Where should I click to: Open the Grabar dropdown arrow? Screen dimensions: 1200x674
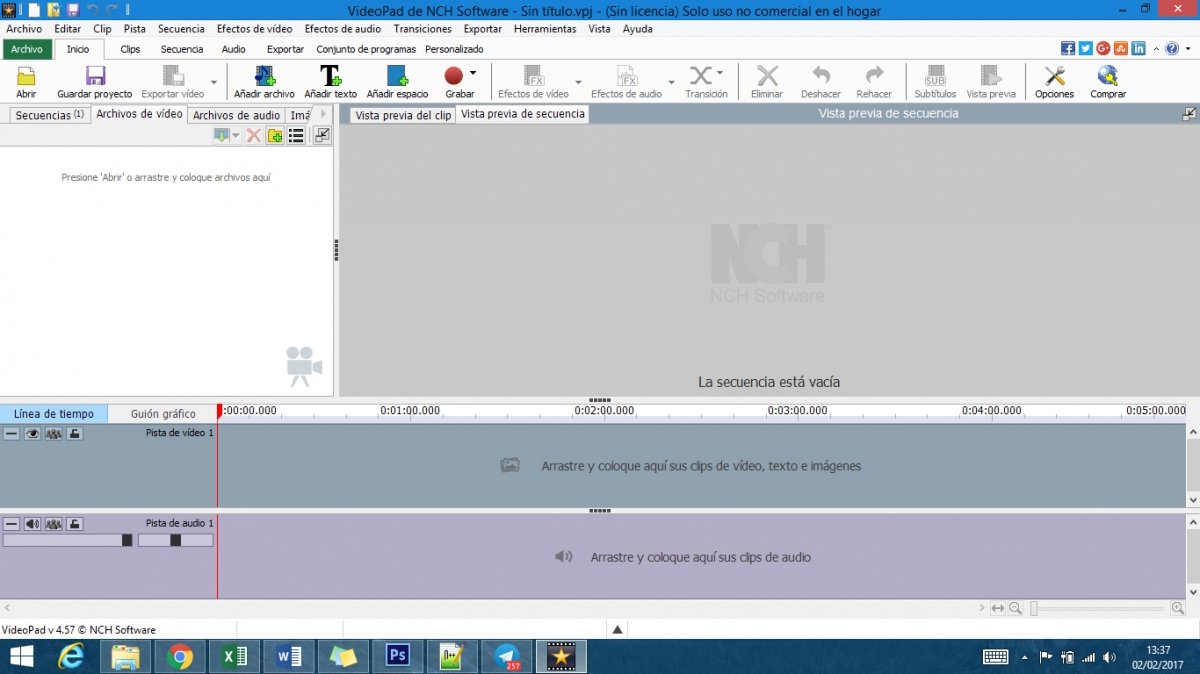click(x=473, y=73)
